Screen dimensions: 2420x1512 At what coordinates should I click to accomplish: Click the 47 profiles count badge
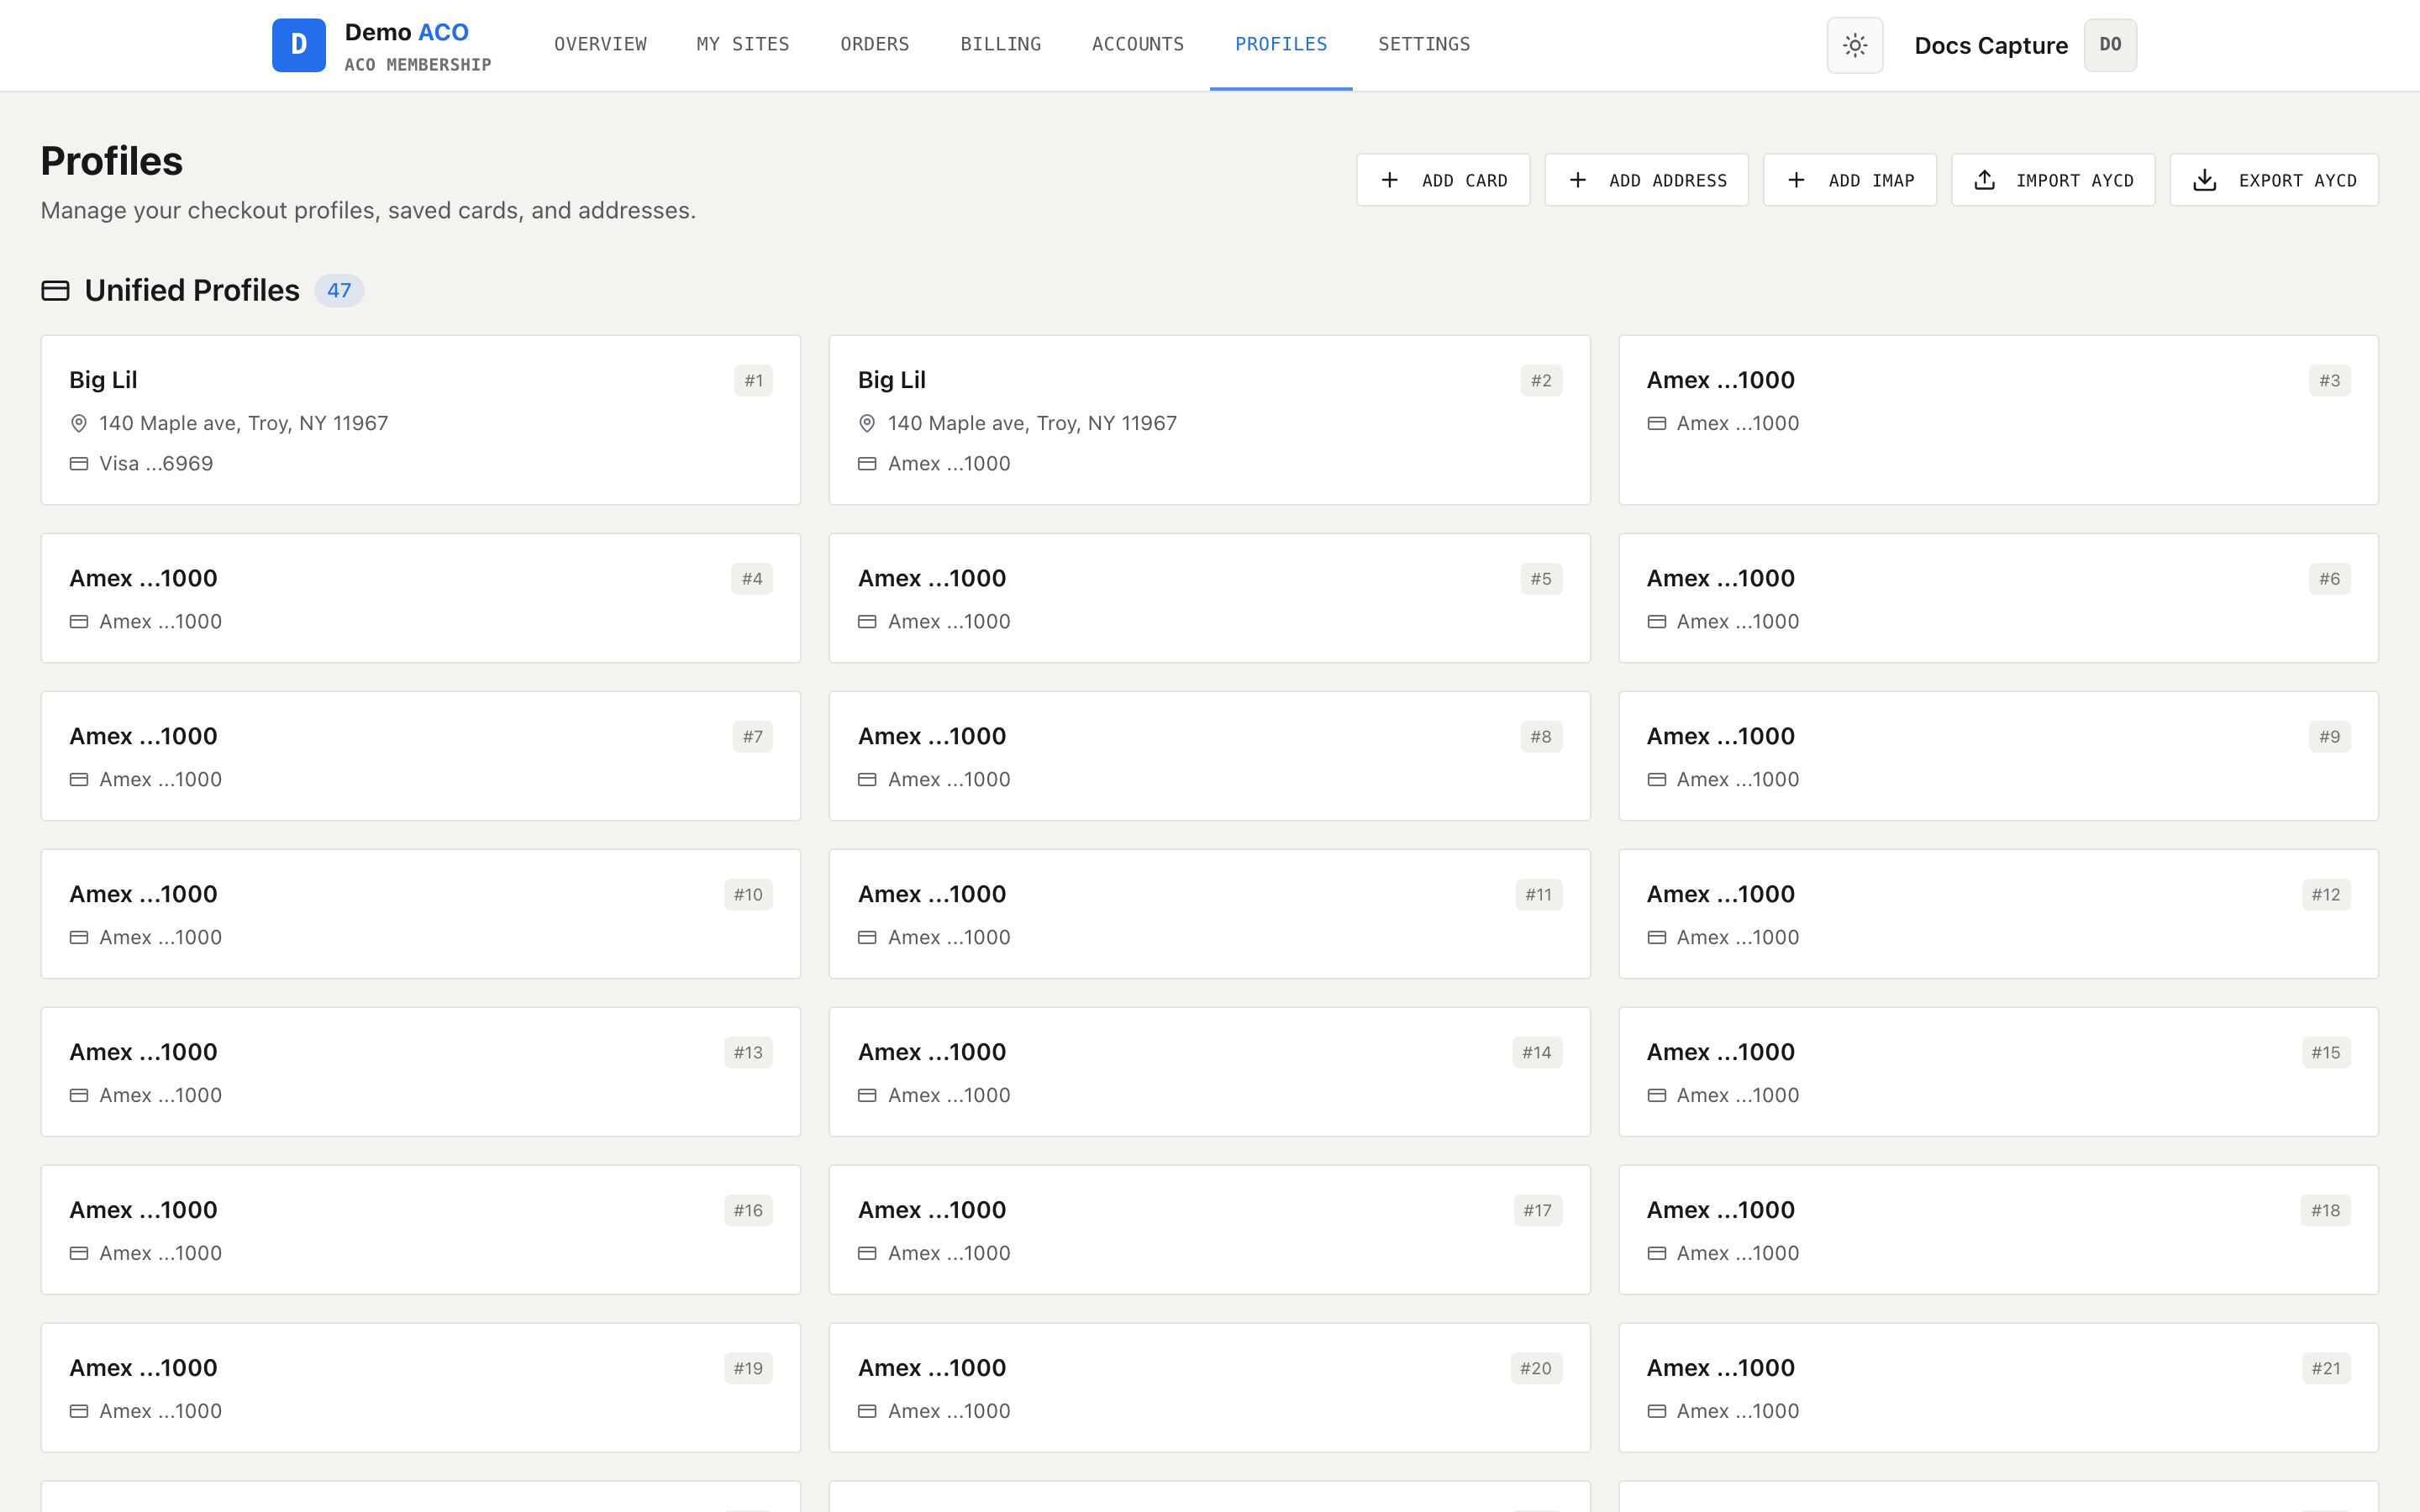pyautogui.click(x=339, y=291)
